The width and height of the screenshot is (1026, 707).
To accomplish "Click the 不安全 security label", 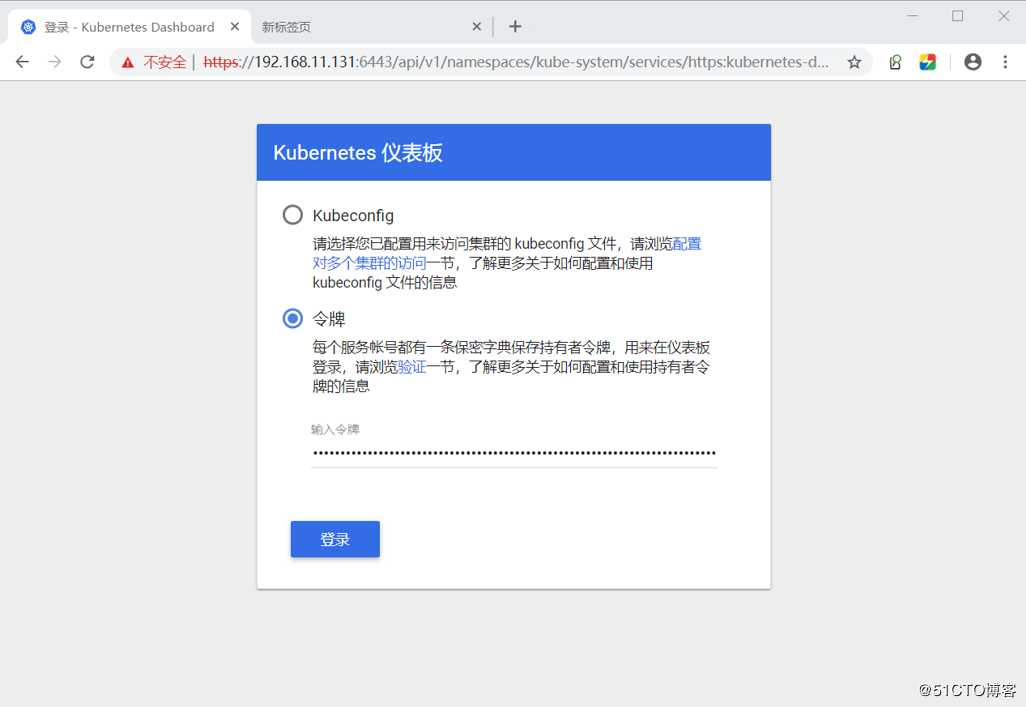I will (165, 62).
